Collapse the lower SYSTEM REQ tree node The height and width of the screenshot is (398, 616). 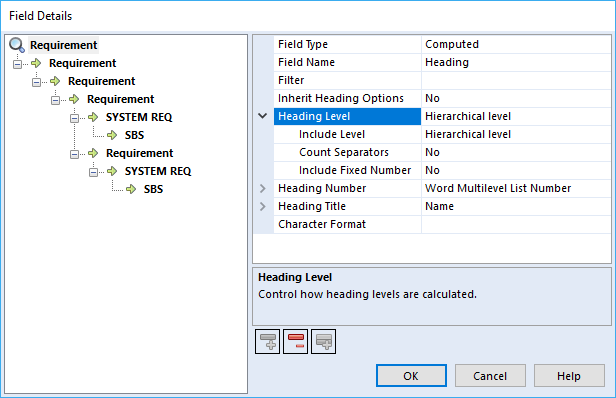[x=94, y=172]
